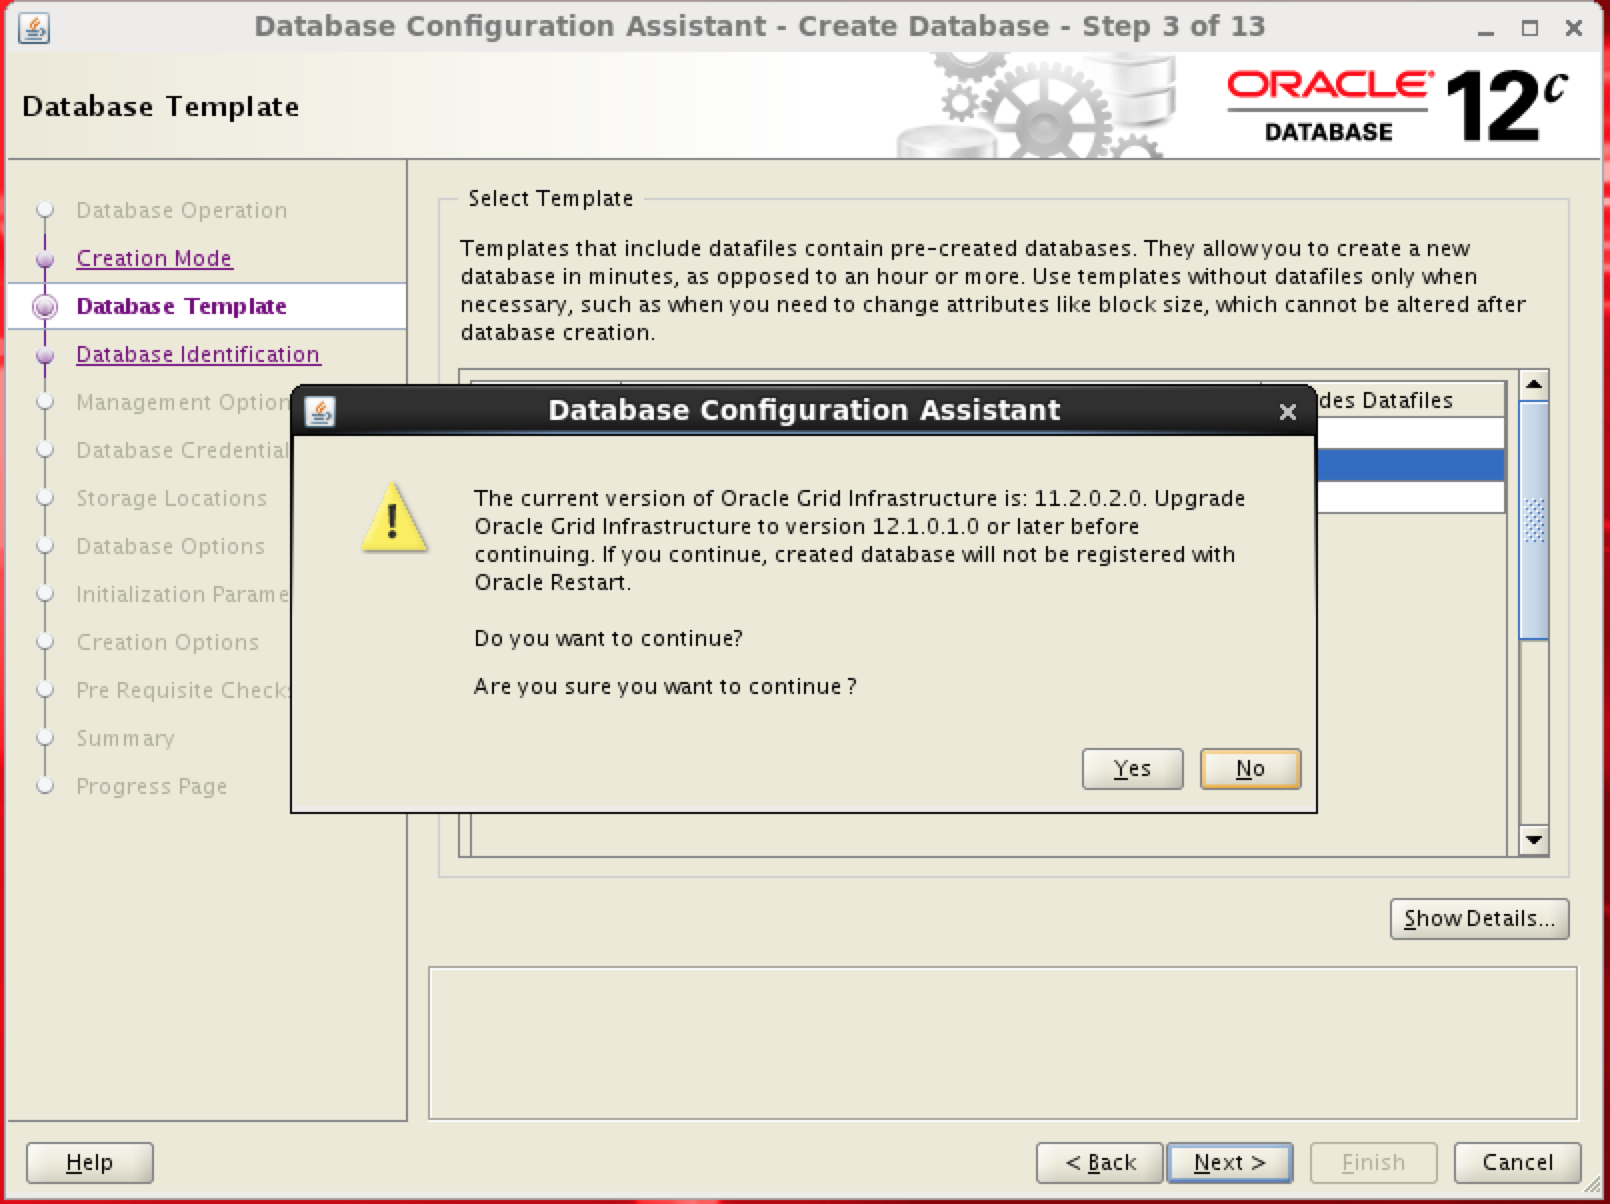
Task: Click the template list scroll up arrow
Action: click(1533, 385)
